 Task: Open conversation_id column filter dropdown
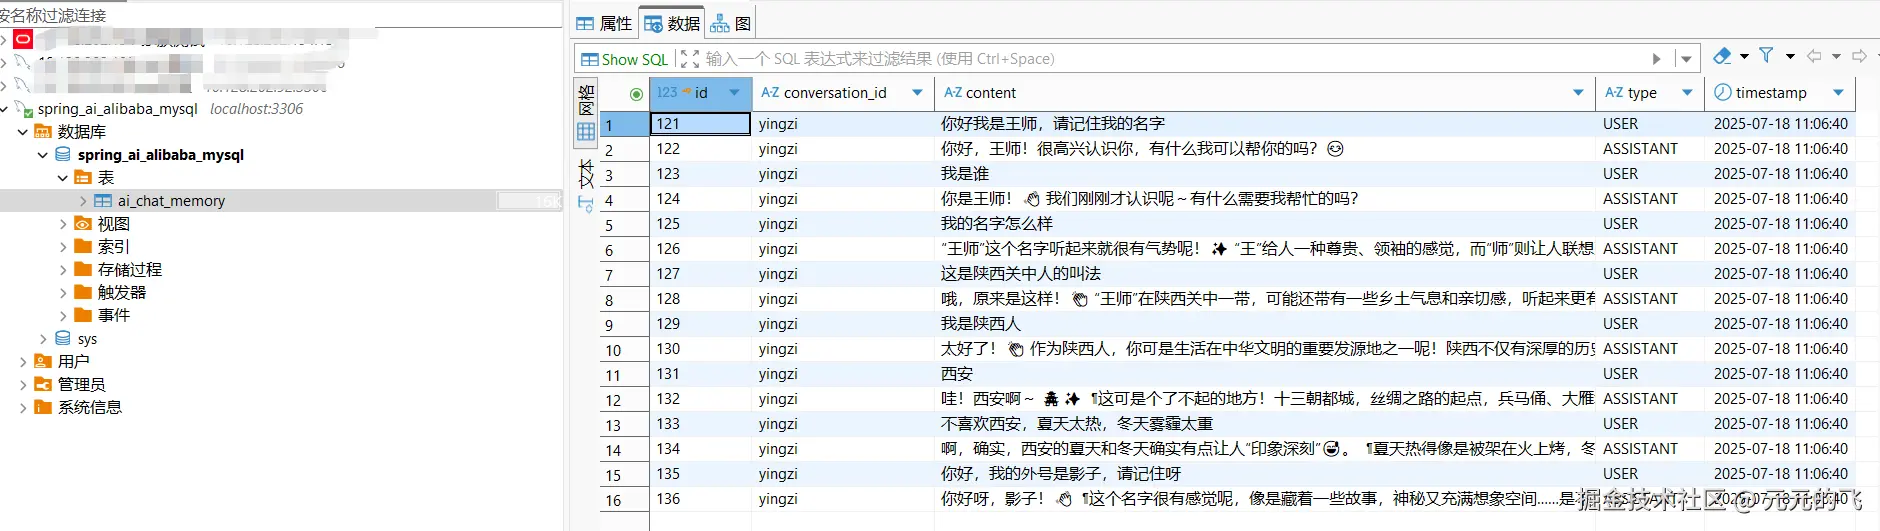coord(917,93)
